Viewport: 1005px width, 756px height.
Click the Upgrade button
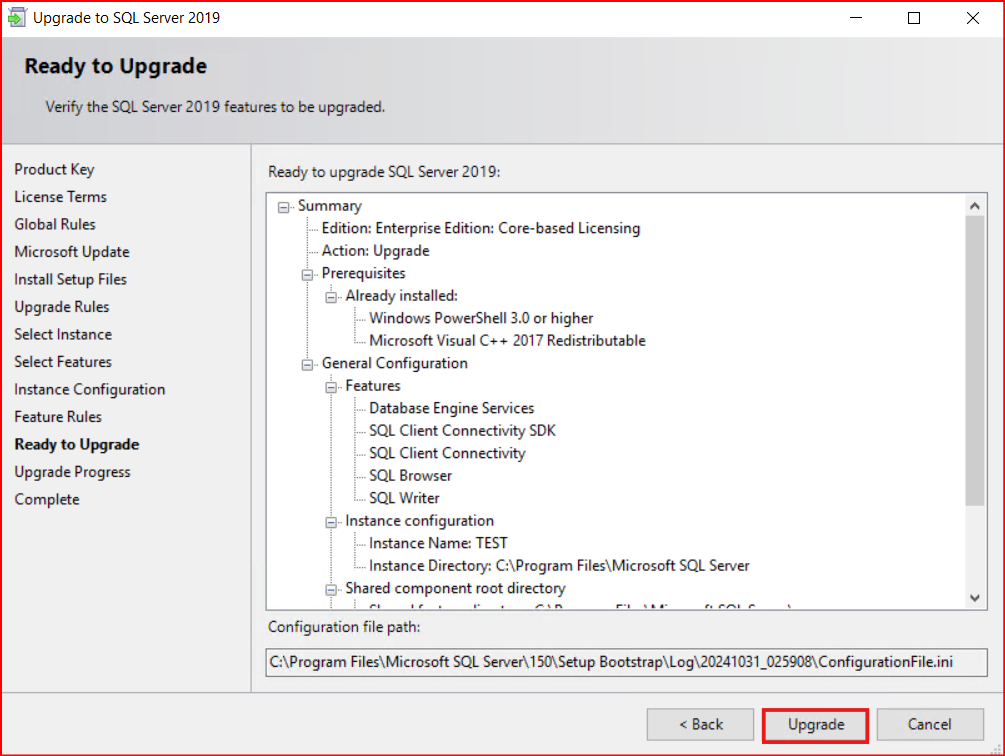pos(815,724)
